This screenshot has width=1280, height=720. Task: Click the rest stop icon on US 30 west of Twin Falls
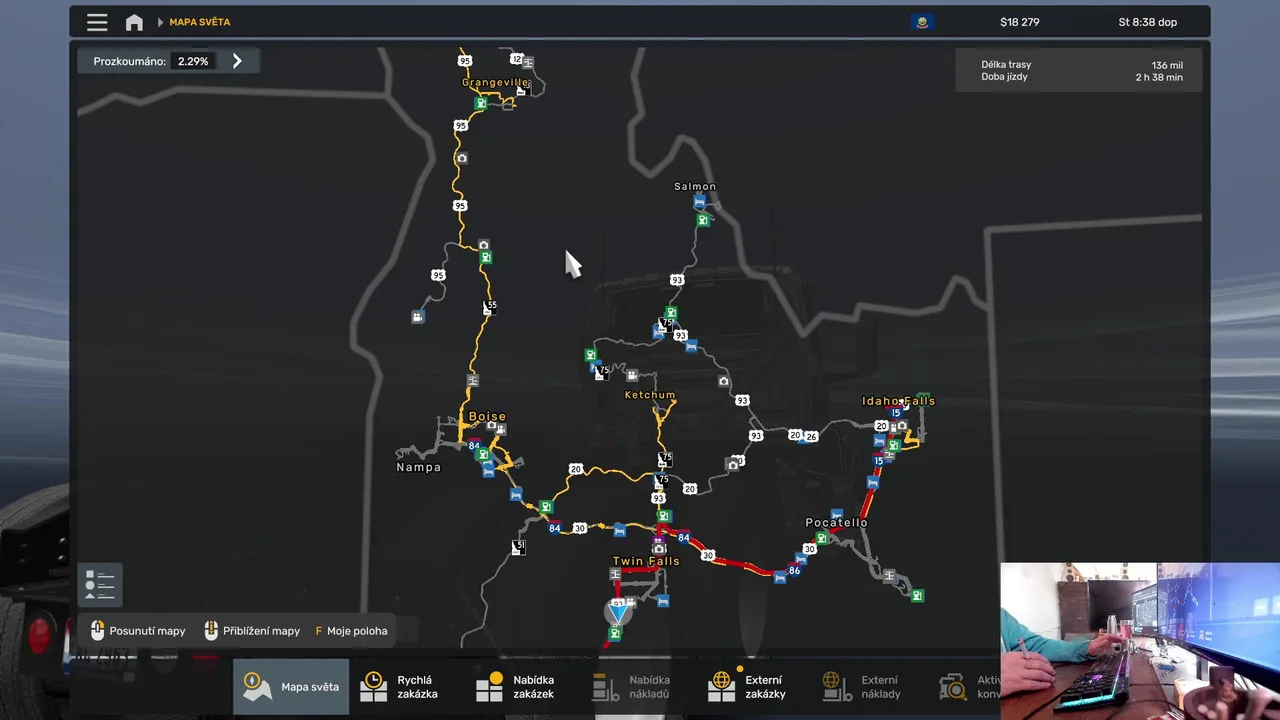tap(619, 530)
